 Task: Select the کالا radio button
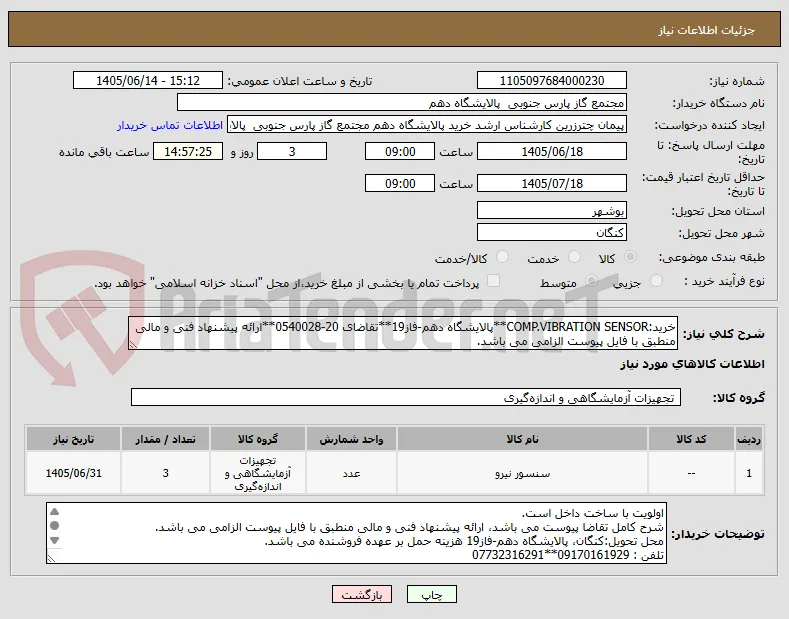(630, 257)
